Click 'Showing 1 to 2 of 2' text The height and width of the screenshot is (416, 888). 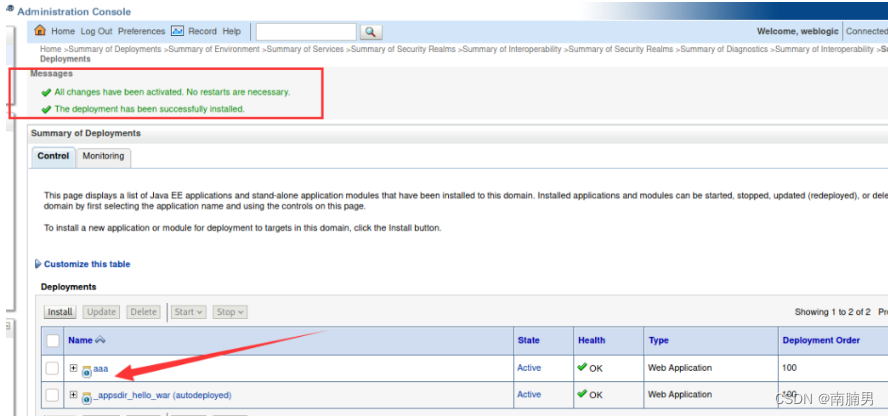(x=832, y=312)
